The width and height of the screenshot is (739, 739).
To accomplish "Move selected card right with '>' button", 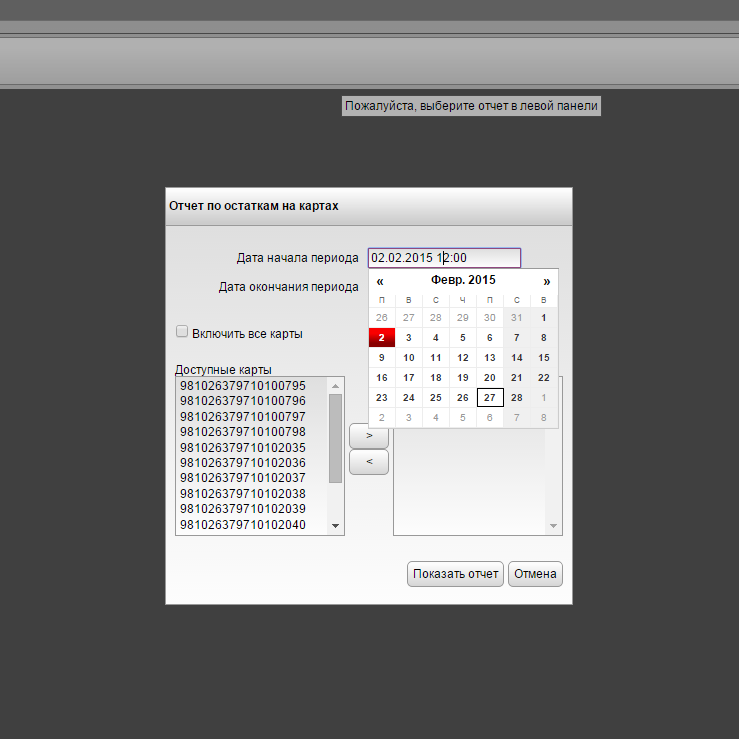I will [x=369, y=436].
